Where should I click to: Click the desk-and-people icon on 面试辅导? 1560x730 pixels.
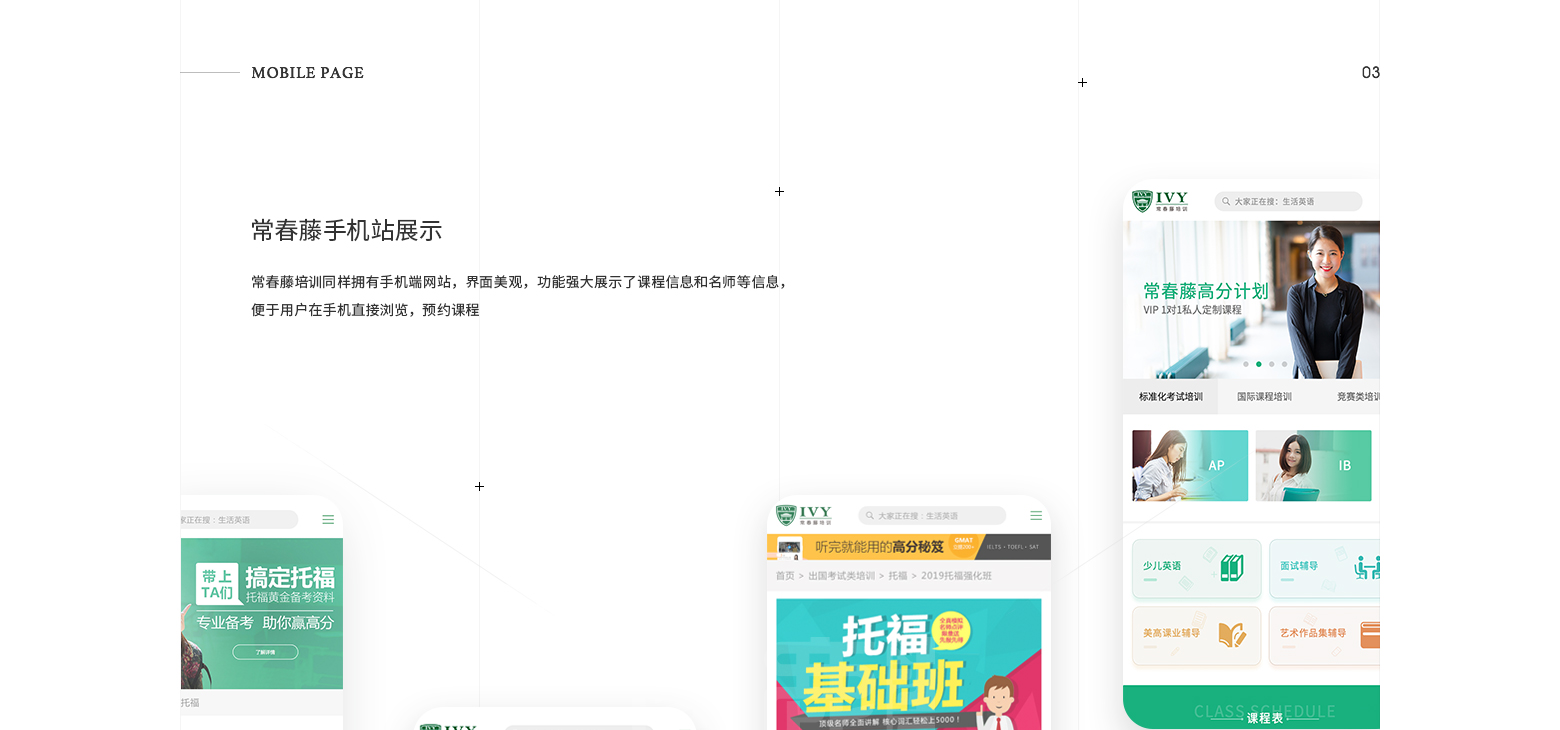[1367, 568]
